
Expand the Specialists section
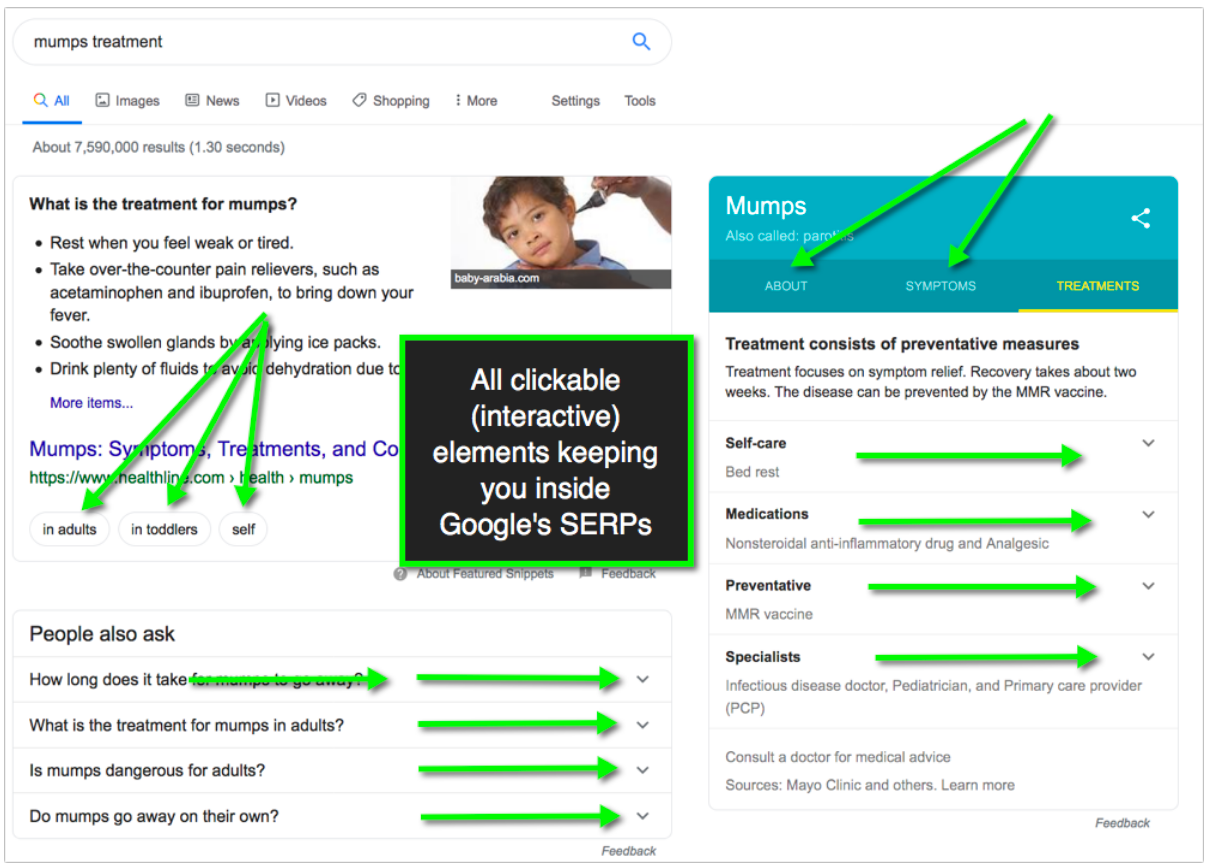coord(1148,656)
